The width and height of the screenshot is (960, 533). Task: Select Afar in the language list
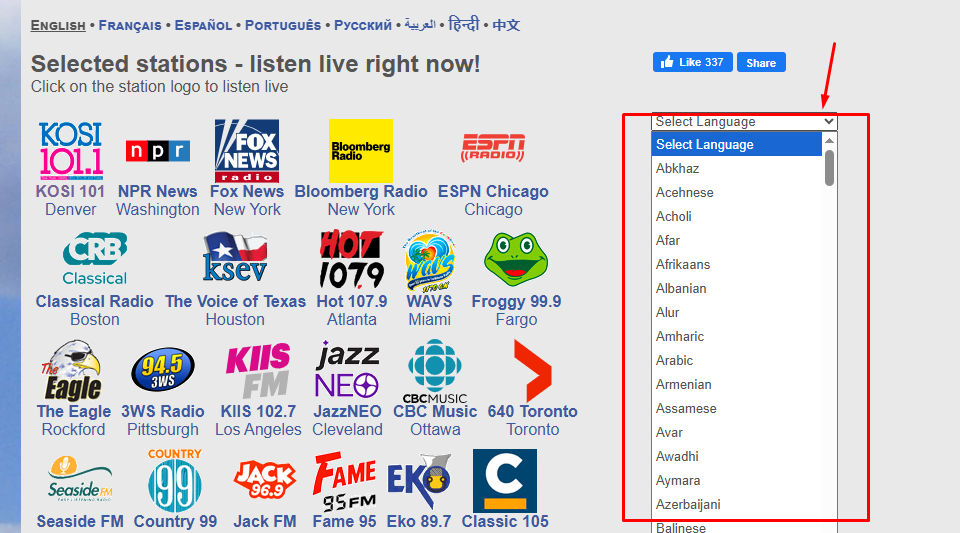click(x=737, y=240)
